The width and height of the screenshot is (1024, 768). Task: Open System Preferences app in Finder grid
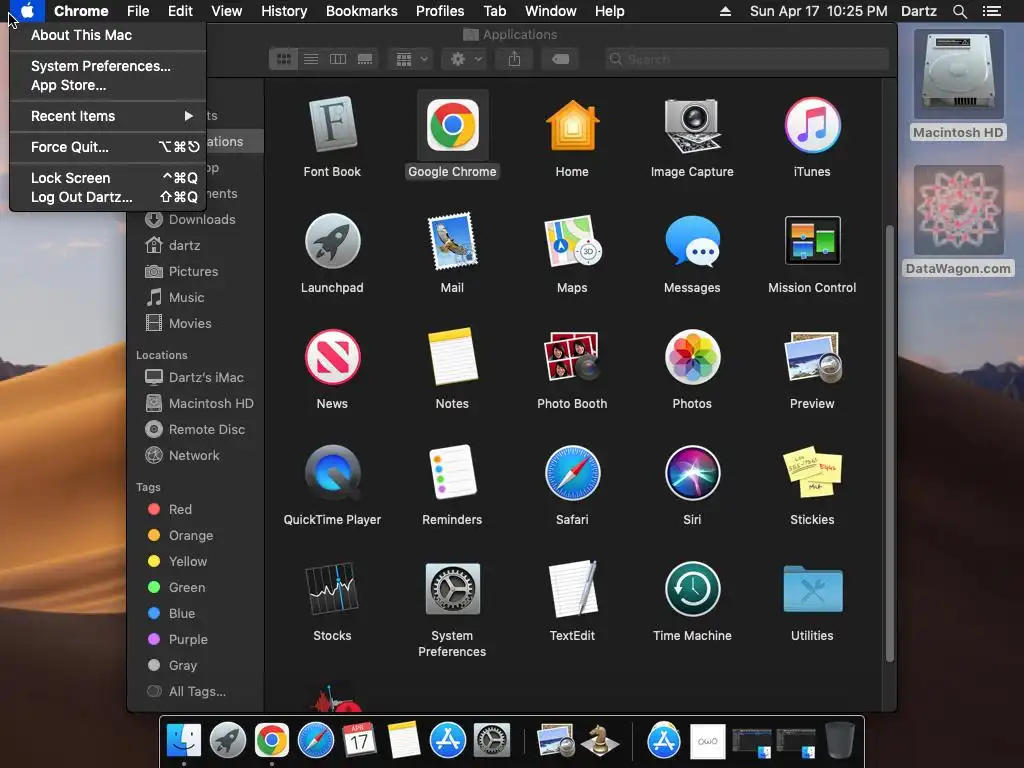click(x=452, y=589)
